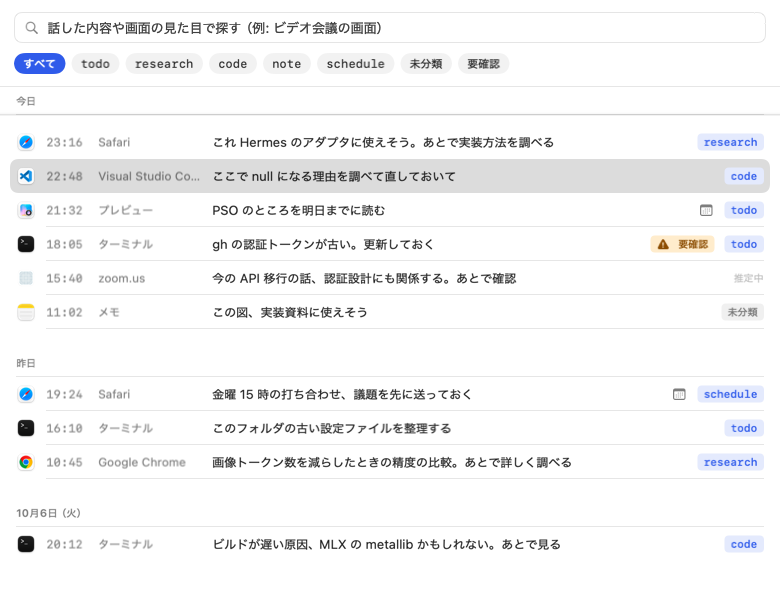This screenshot has width=780, height=600.
Task: Click the warning 要確認 badge on gh row
Action: [x=682, y=244]
